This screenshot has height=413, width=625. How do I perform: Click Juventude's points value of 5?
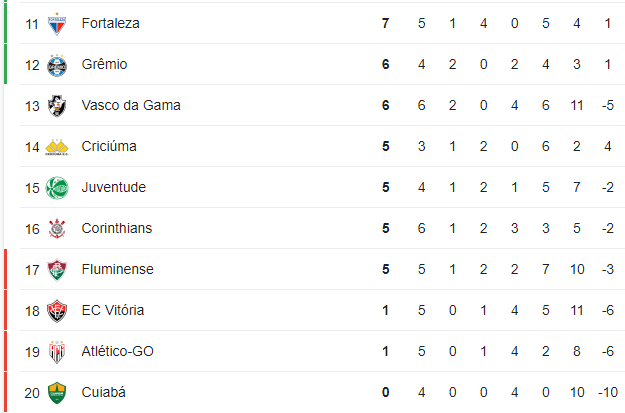(385, 187)
